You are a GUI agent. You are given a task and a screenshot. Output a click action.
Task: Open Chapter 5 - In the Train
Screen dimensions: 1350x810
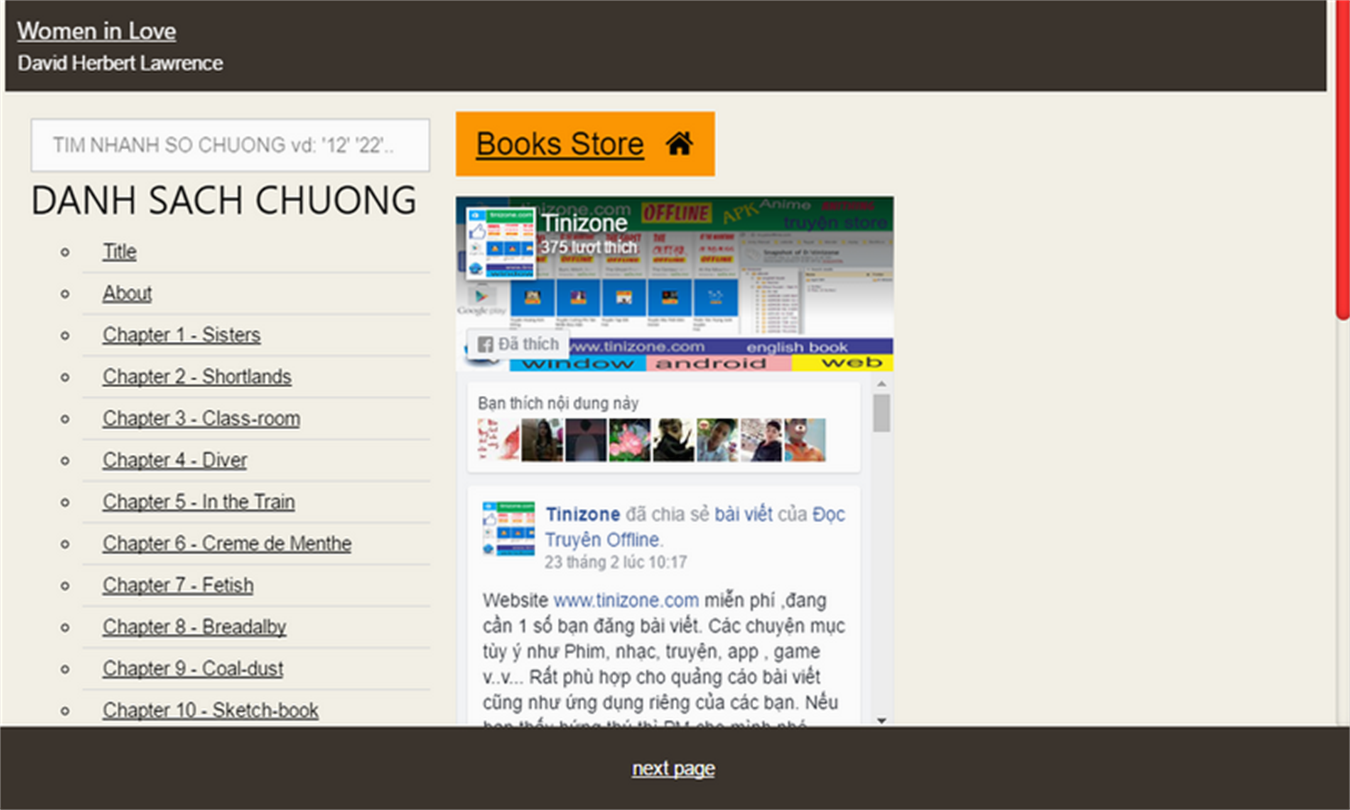point(199,502)
